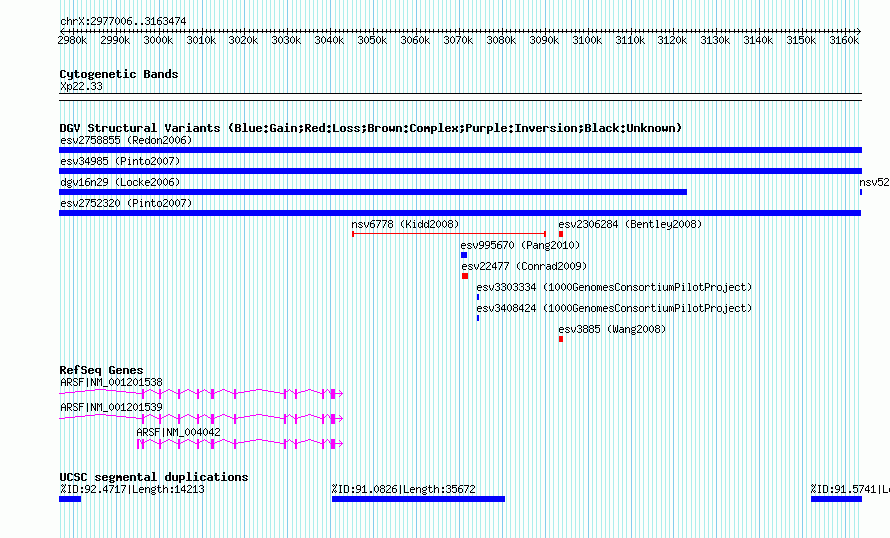890x538 pixels.
Task: Select the segmental duplication bar under %ID:91.5741
Action: tap(837, 499)
